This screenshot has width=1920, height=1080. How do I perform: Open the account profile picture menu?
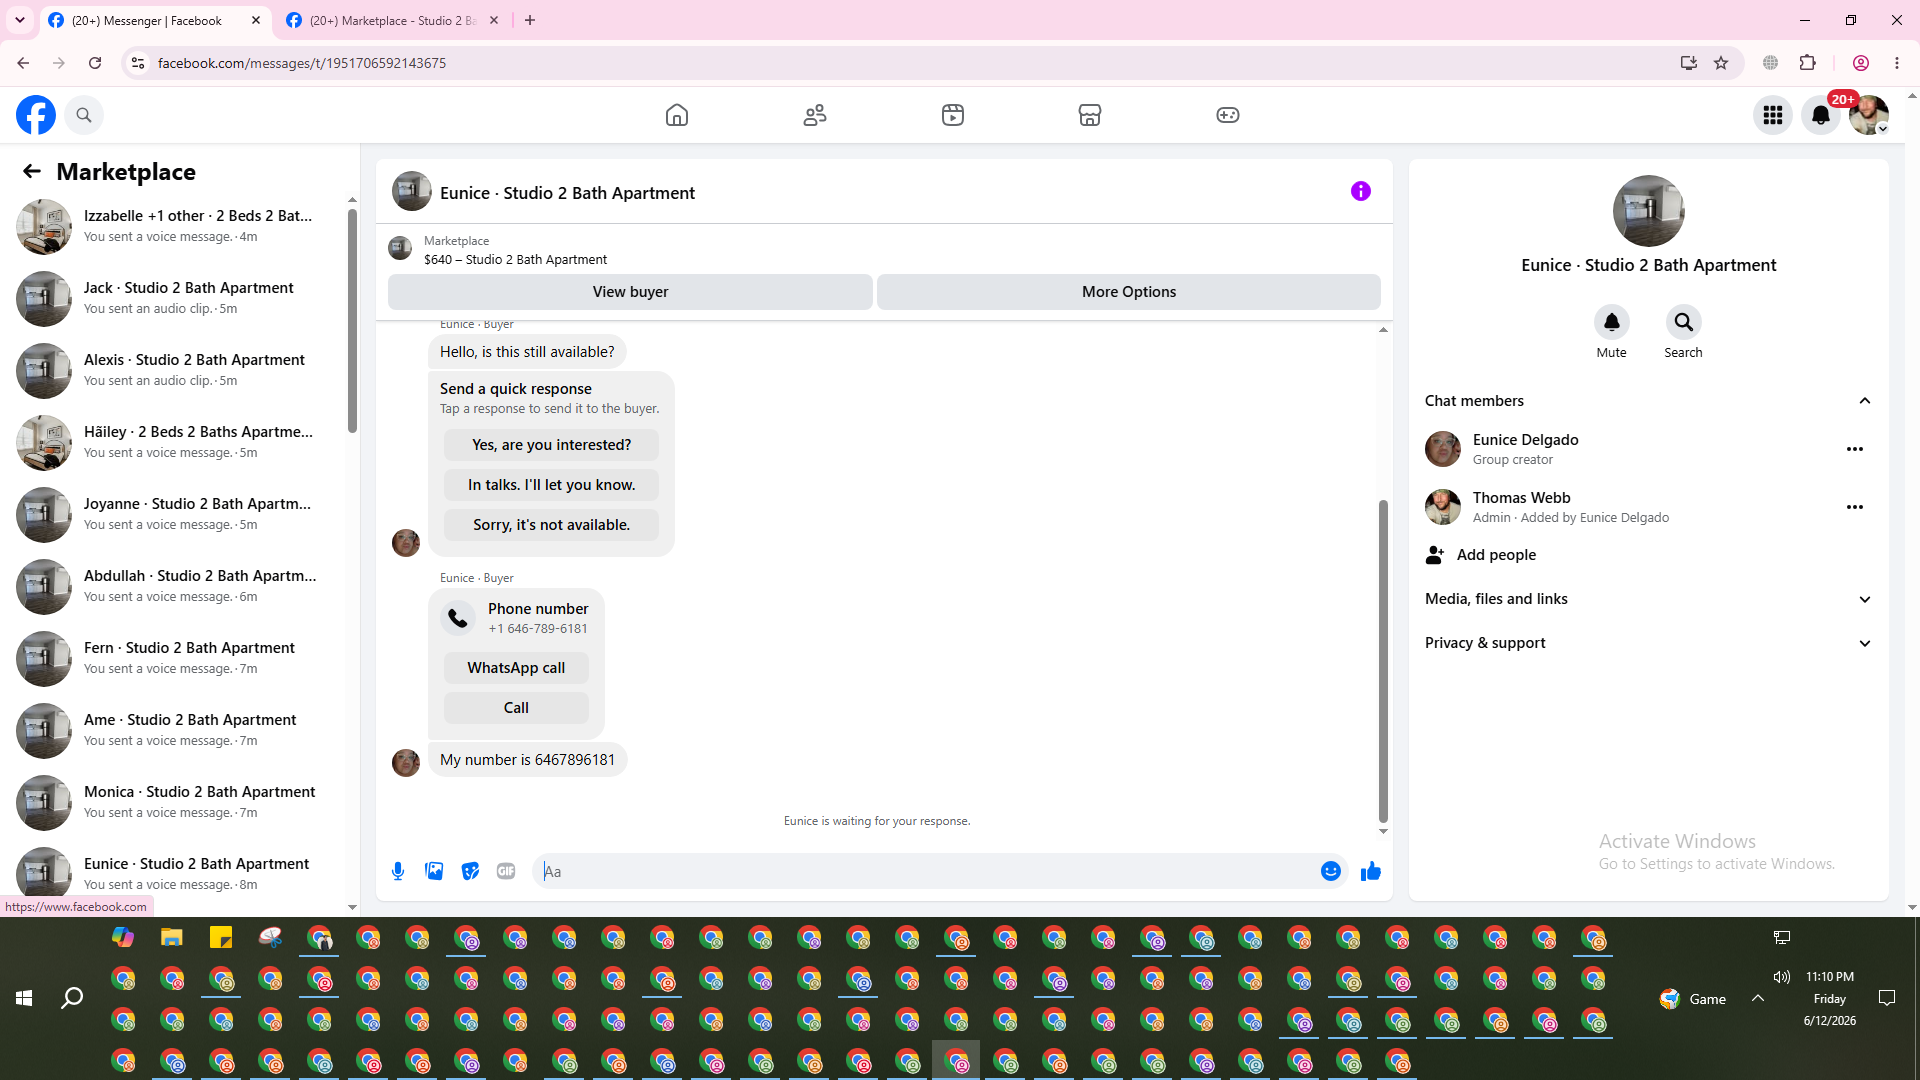point(1869,115)
